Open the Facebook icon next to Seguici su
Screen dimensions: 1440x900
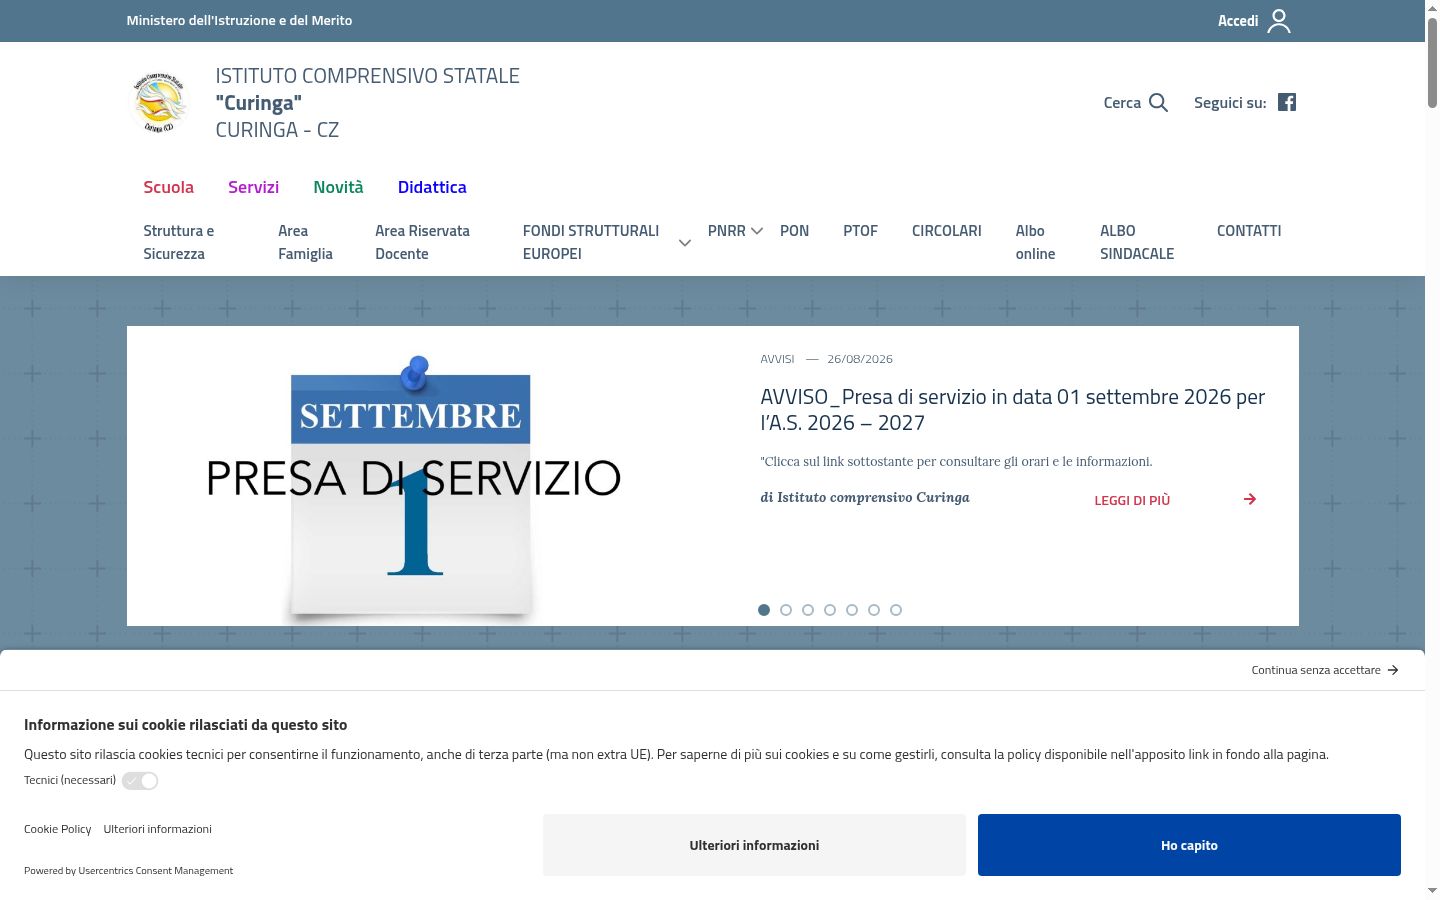click(1287, 102)
